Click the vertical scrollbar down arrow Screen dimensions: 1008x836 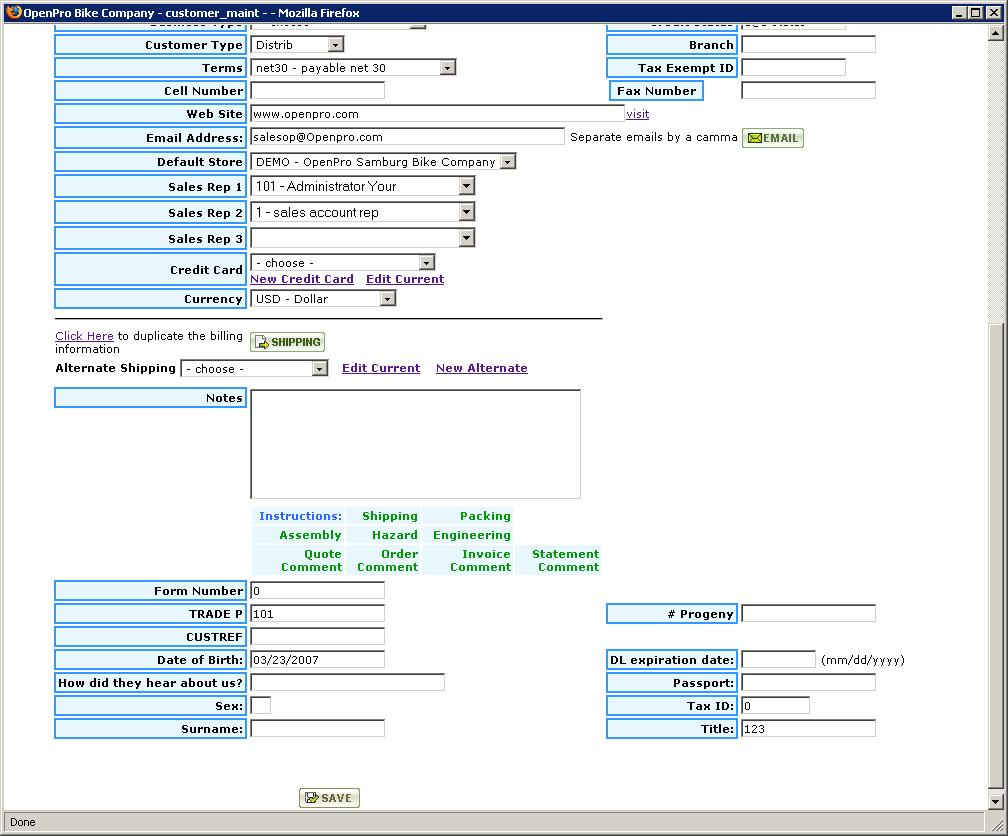coord(995,801)
